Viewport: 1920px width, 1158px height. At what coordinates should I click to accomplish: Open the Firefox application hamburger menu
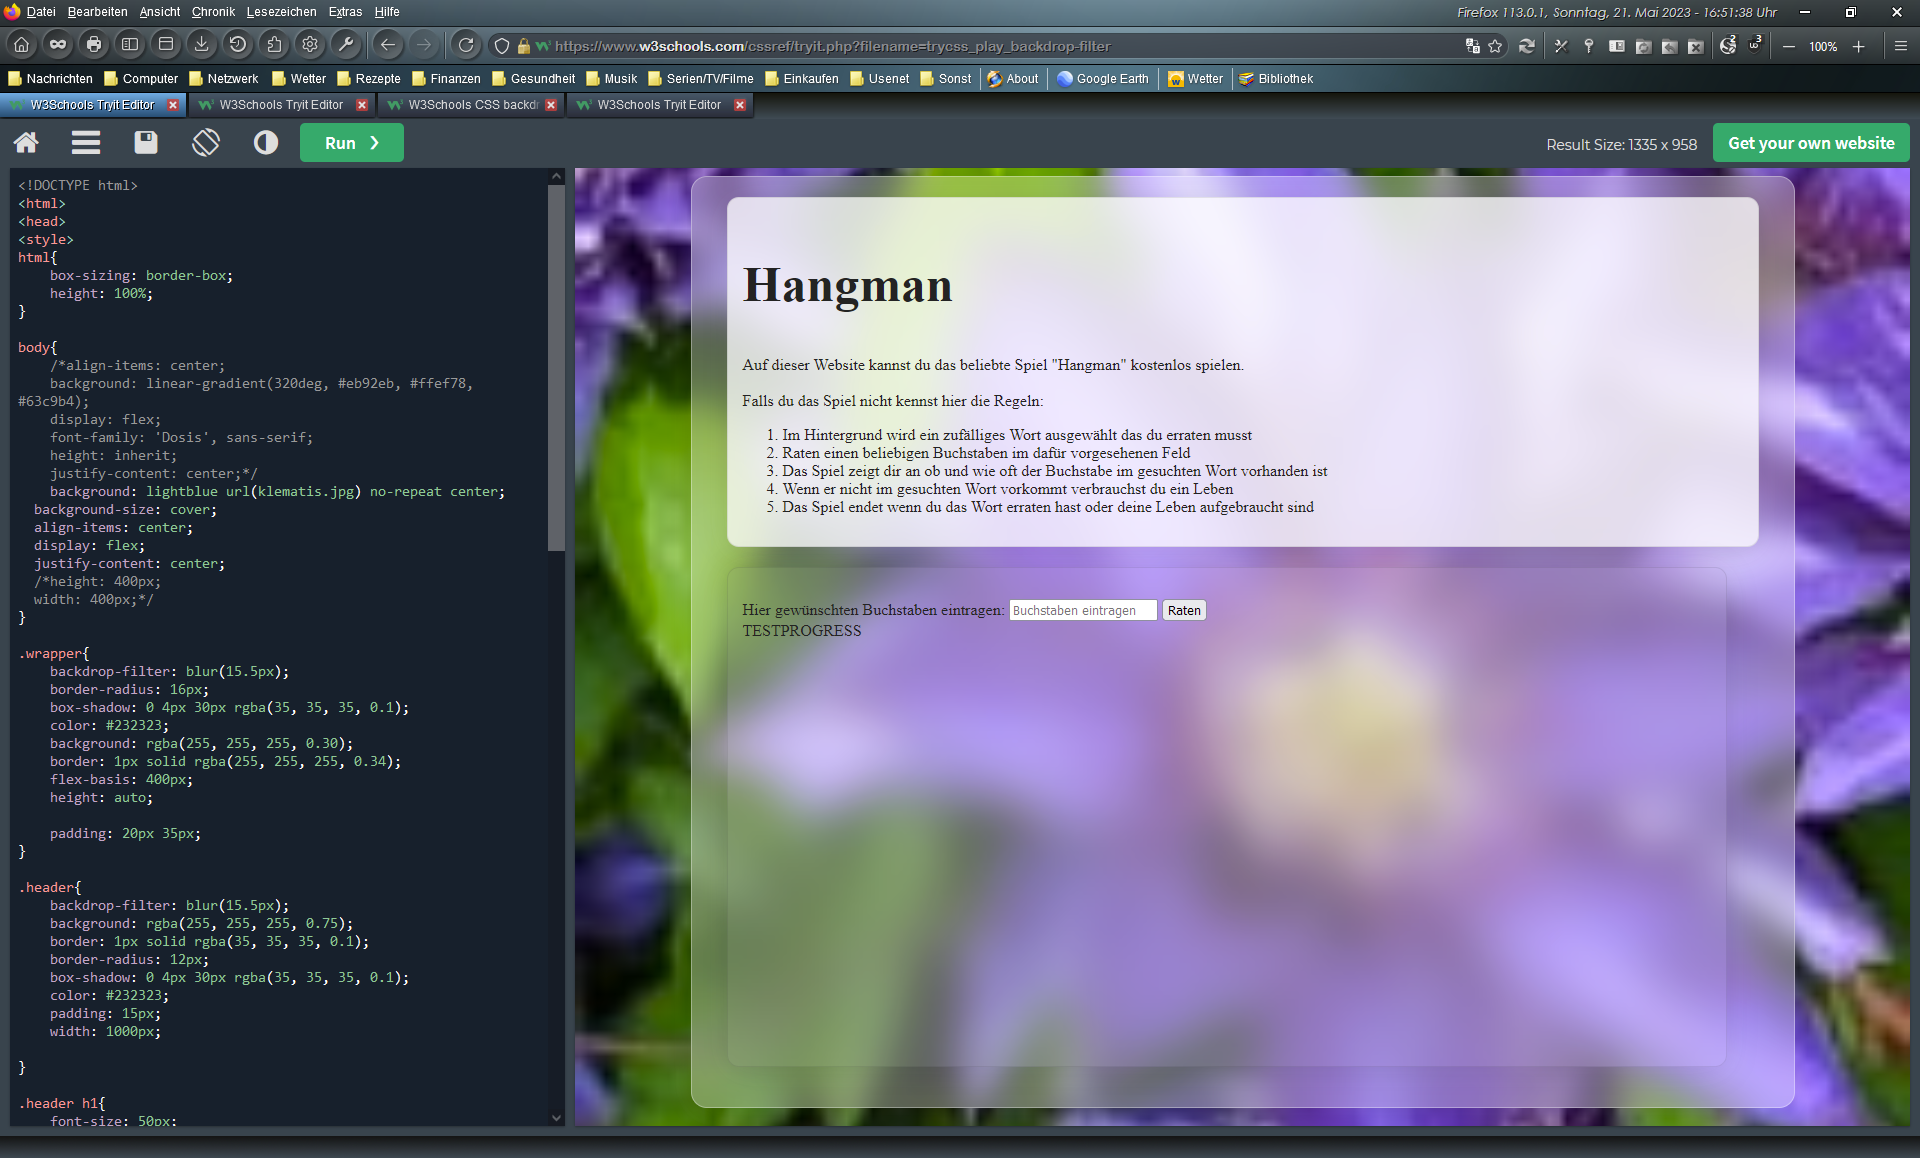click(1901, 46)
